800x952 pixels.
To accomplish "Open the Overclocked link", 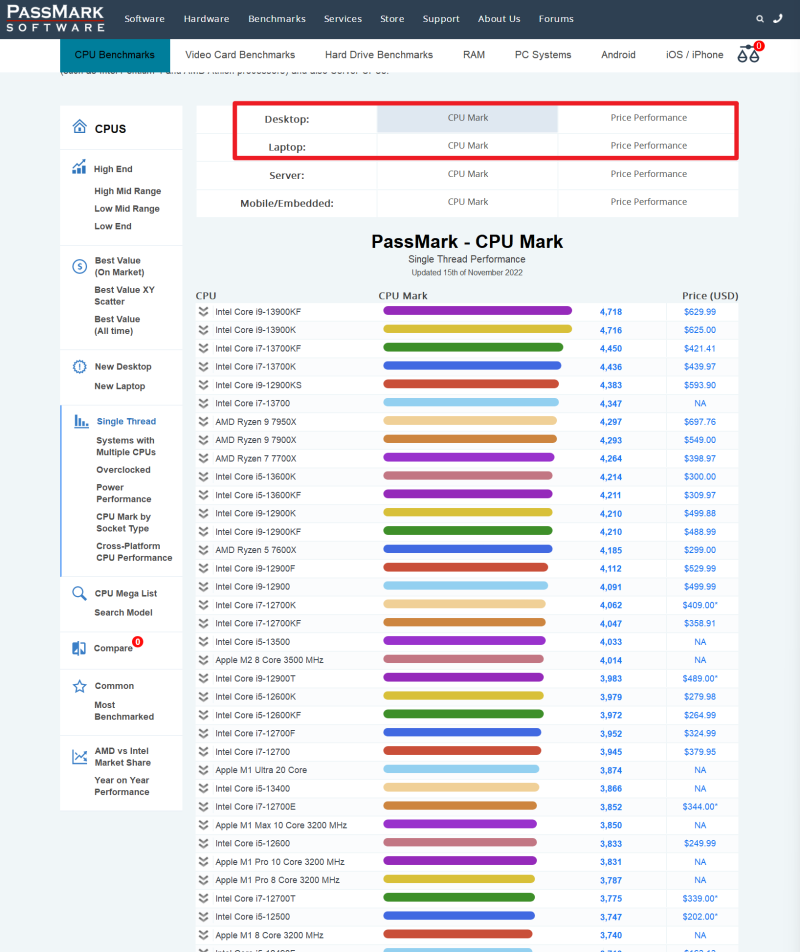I will (123, 470).
